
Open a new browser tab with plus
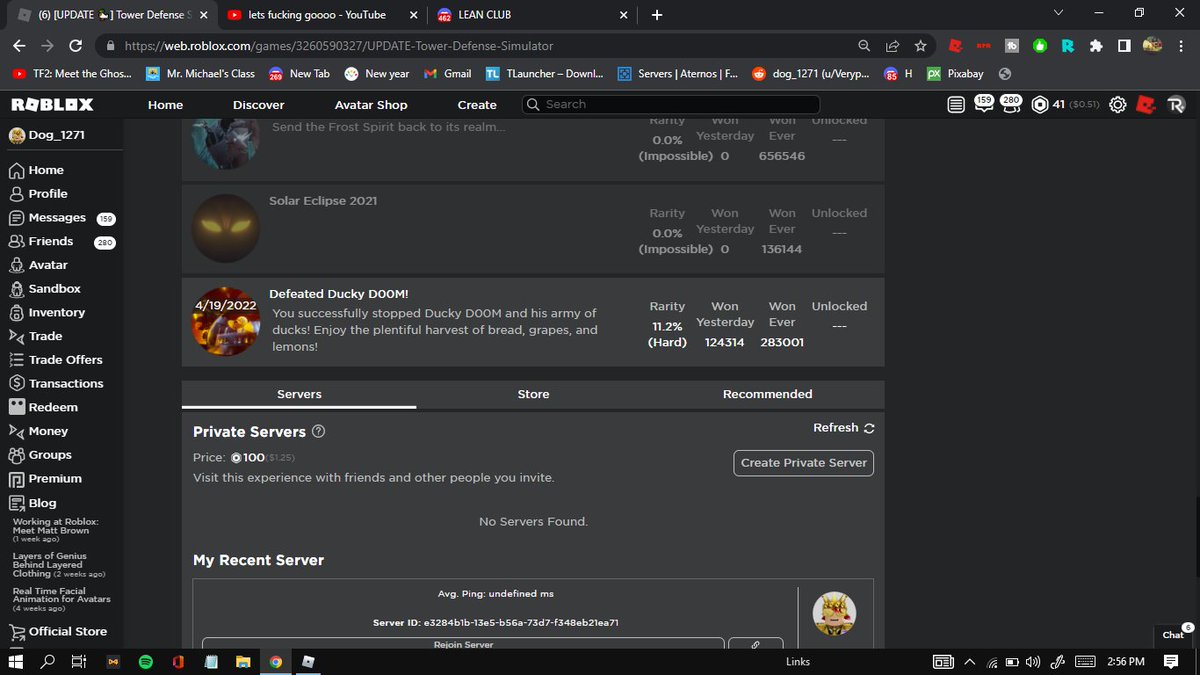pyautogui.click(x=657, y=15)
